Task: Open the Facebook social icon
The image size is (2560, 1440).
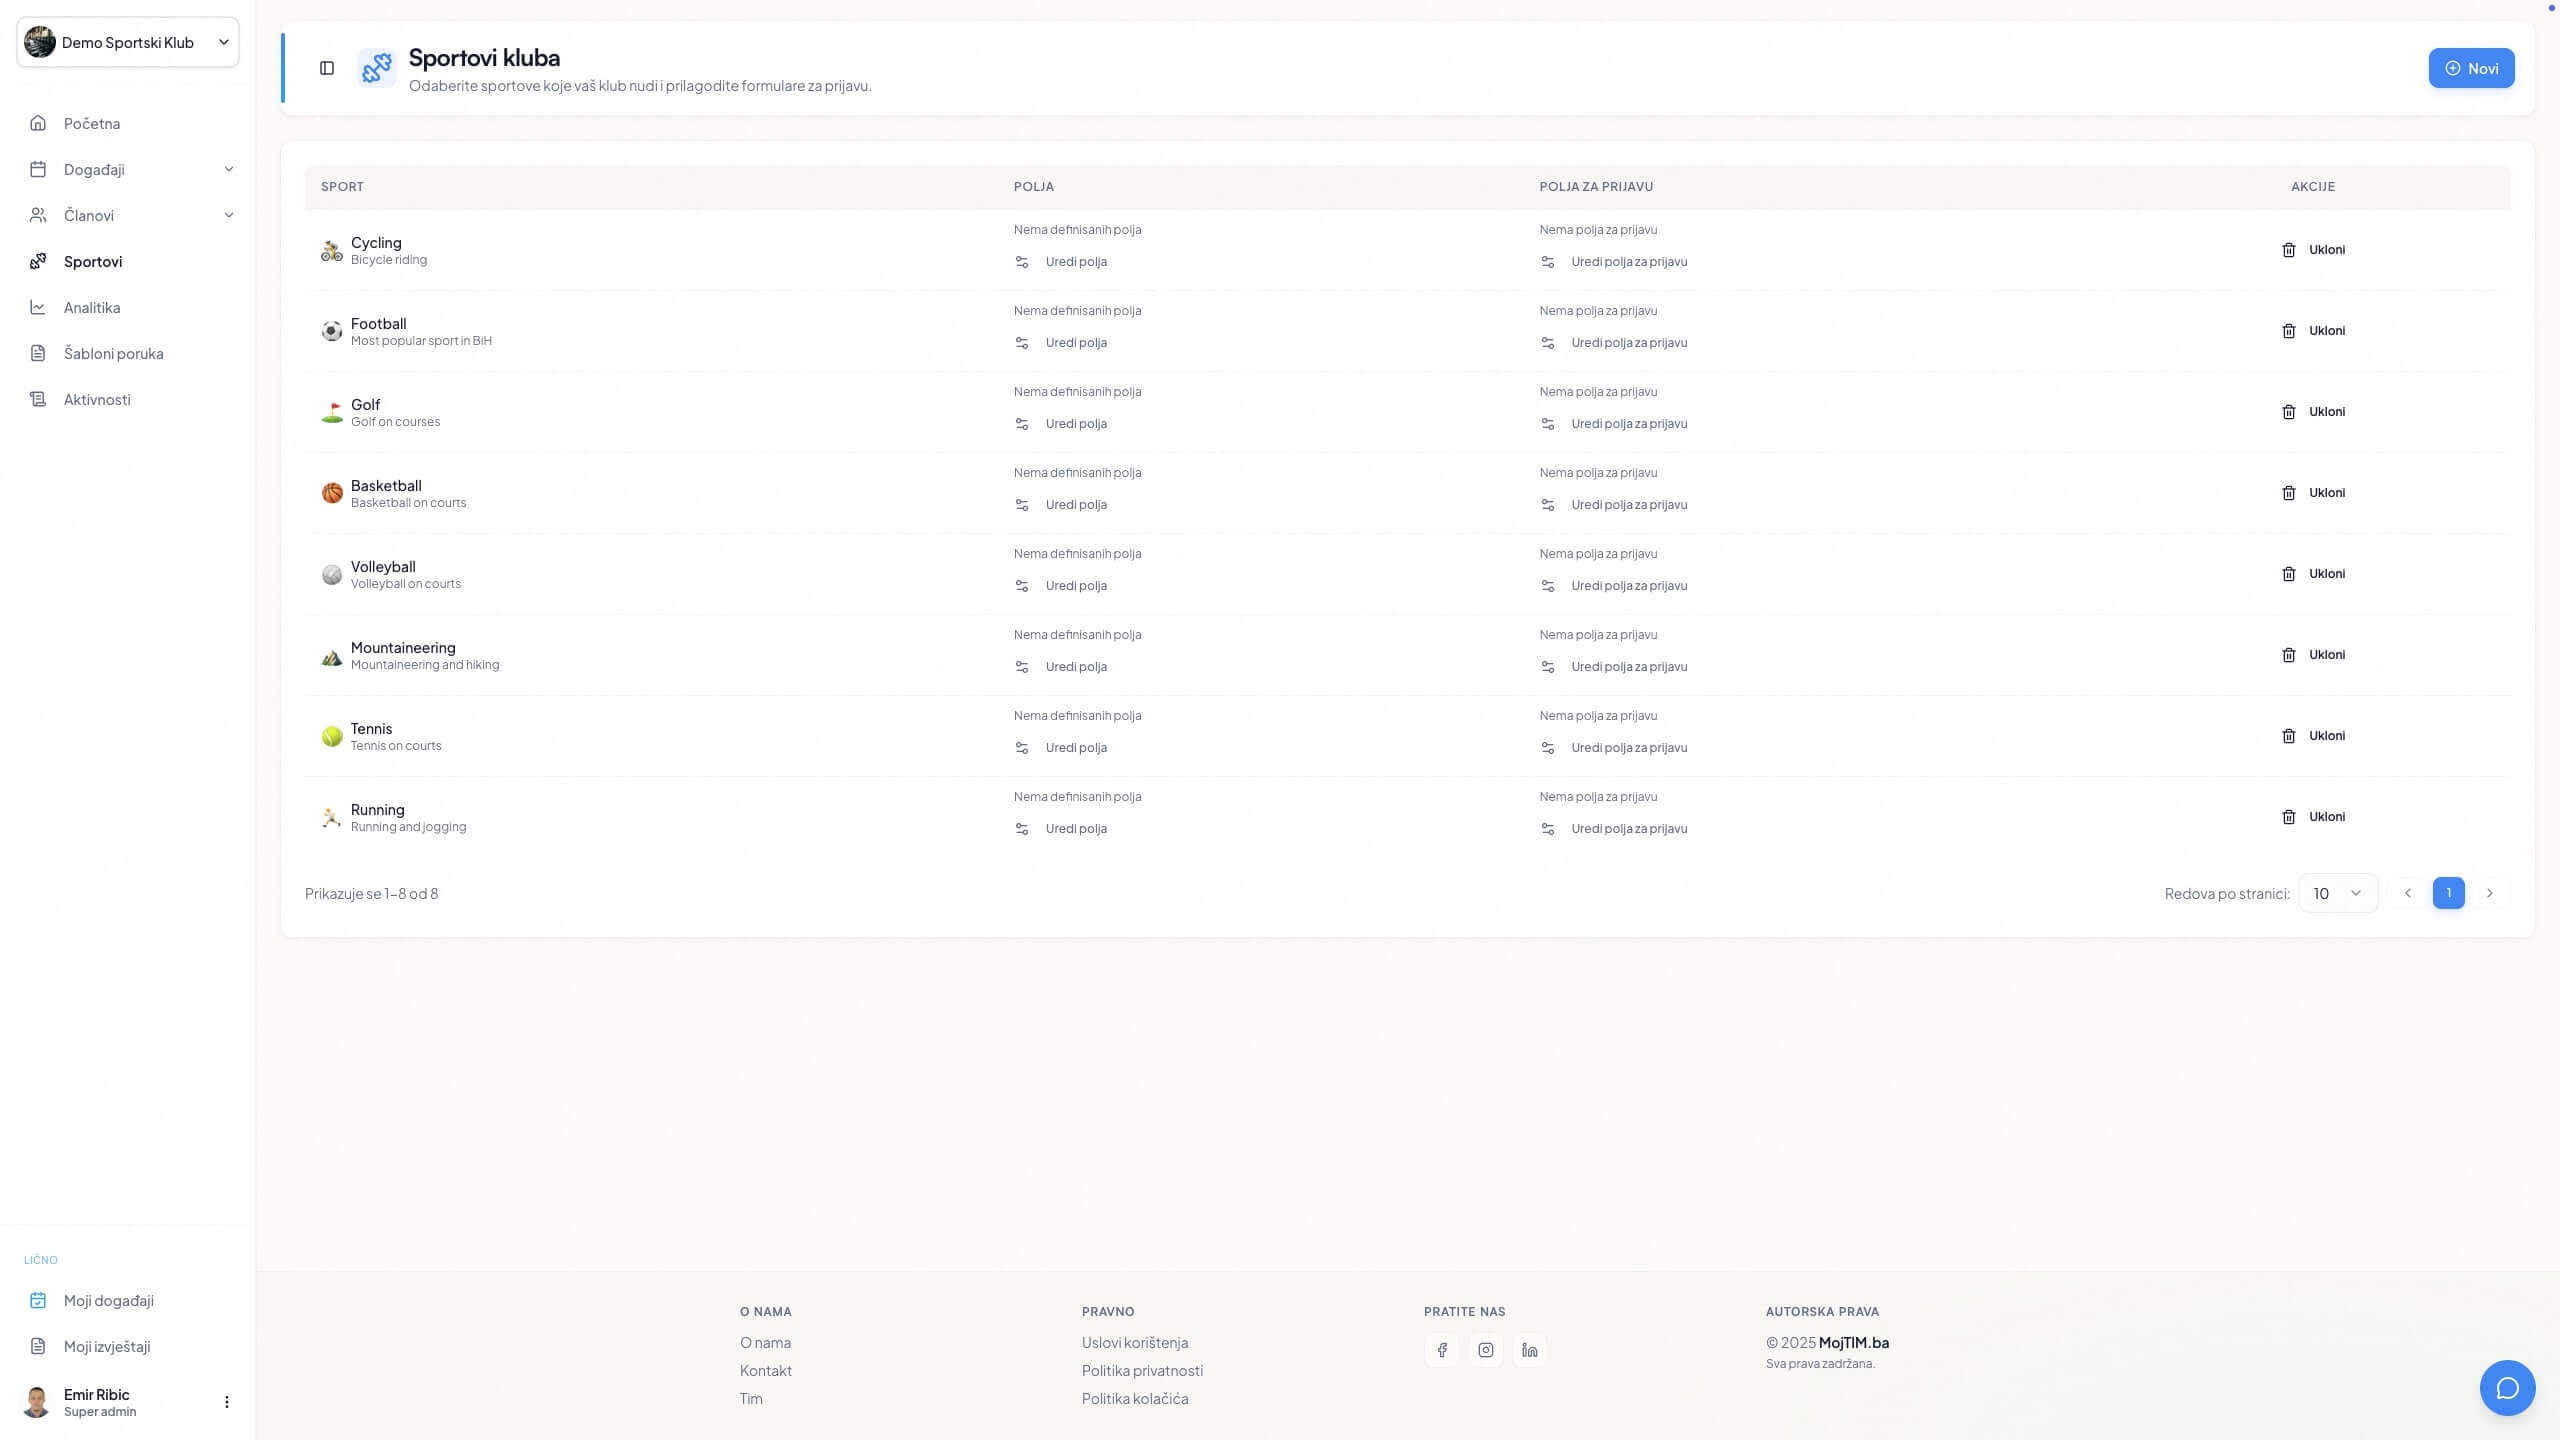Action: point(1442,1350)
